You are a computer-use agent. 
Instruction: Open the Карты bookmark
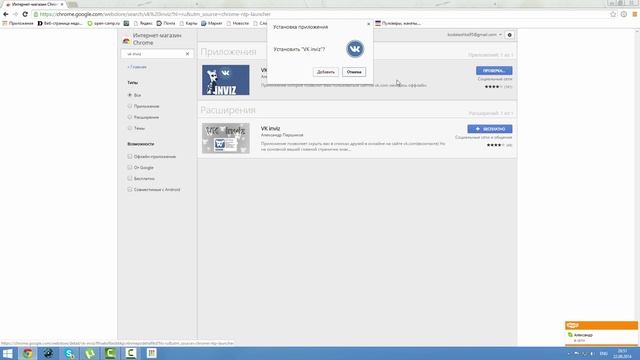[x=188, y=23]
